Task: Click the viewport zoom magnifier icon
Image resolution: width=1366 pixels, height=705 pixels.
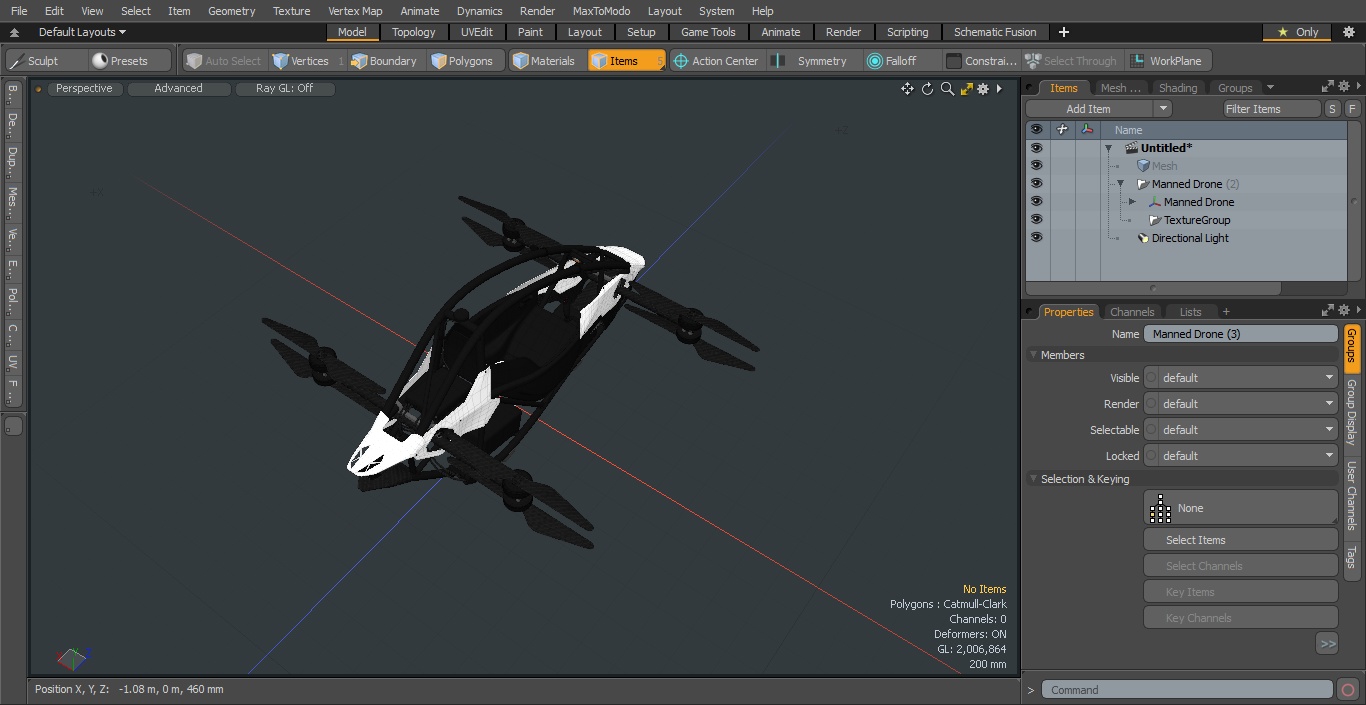Action: tap(947, 89)
